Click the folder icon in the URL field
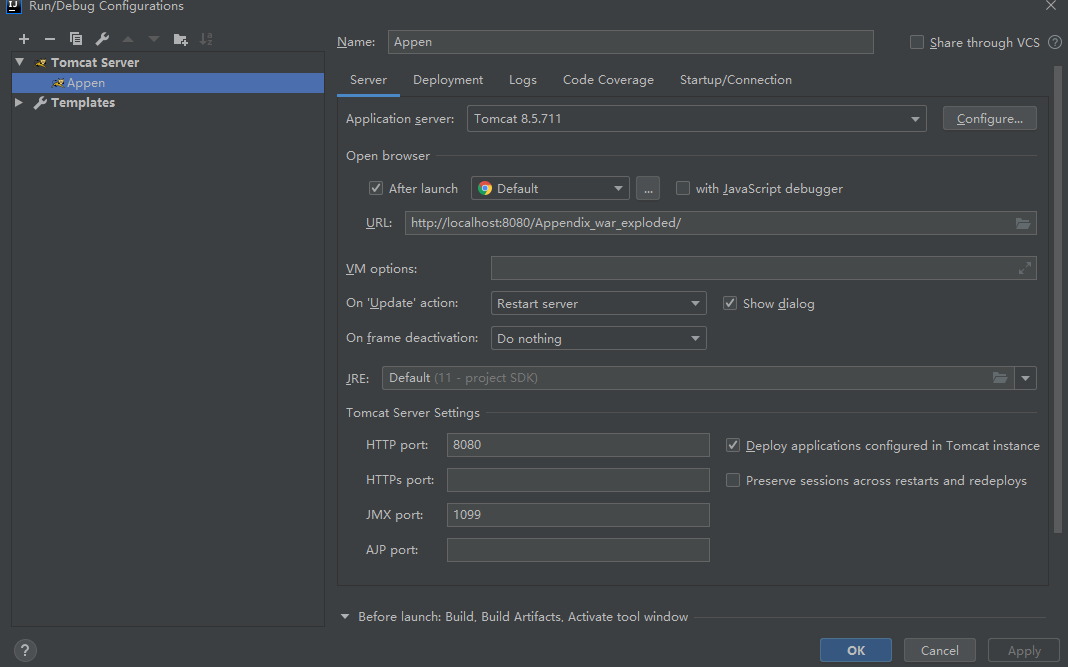 [x=1022, y=223]
